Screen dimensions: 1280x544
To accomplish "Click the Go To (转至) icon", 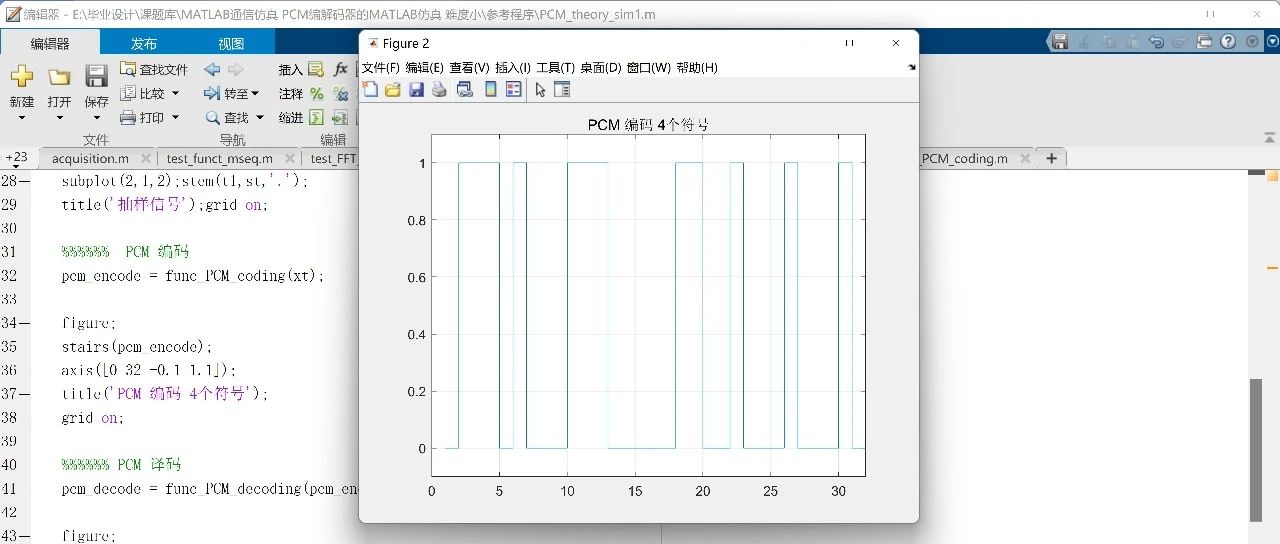I will click(x=212, y=93).
